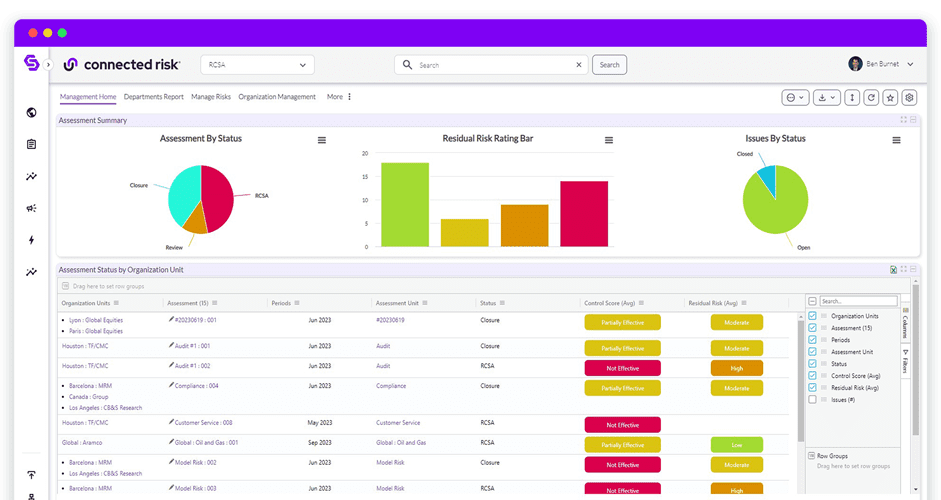Open the download dropdown button
This screenshot has width=941, height=500.
826,97
